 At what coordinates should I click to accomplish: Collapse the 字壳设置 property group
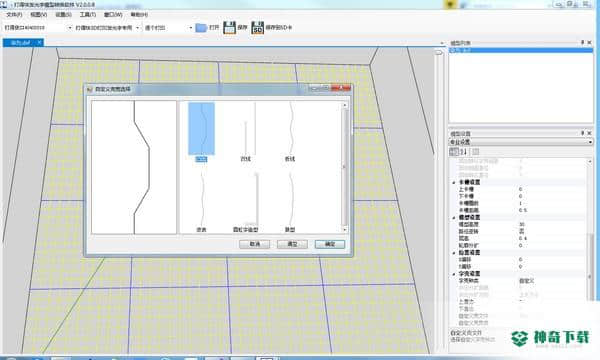454,274
